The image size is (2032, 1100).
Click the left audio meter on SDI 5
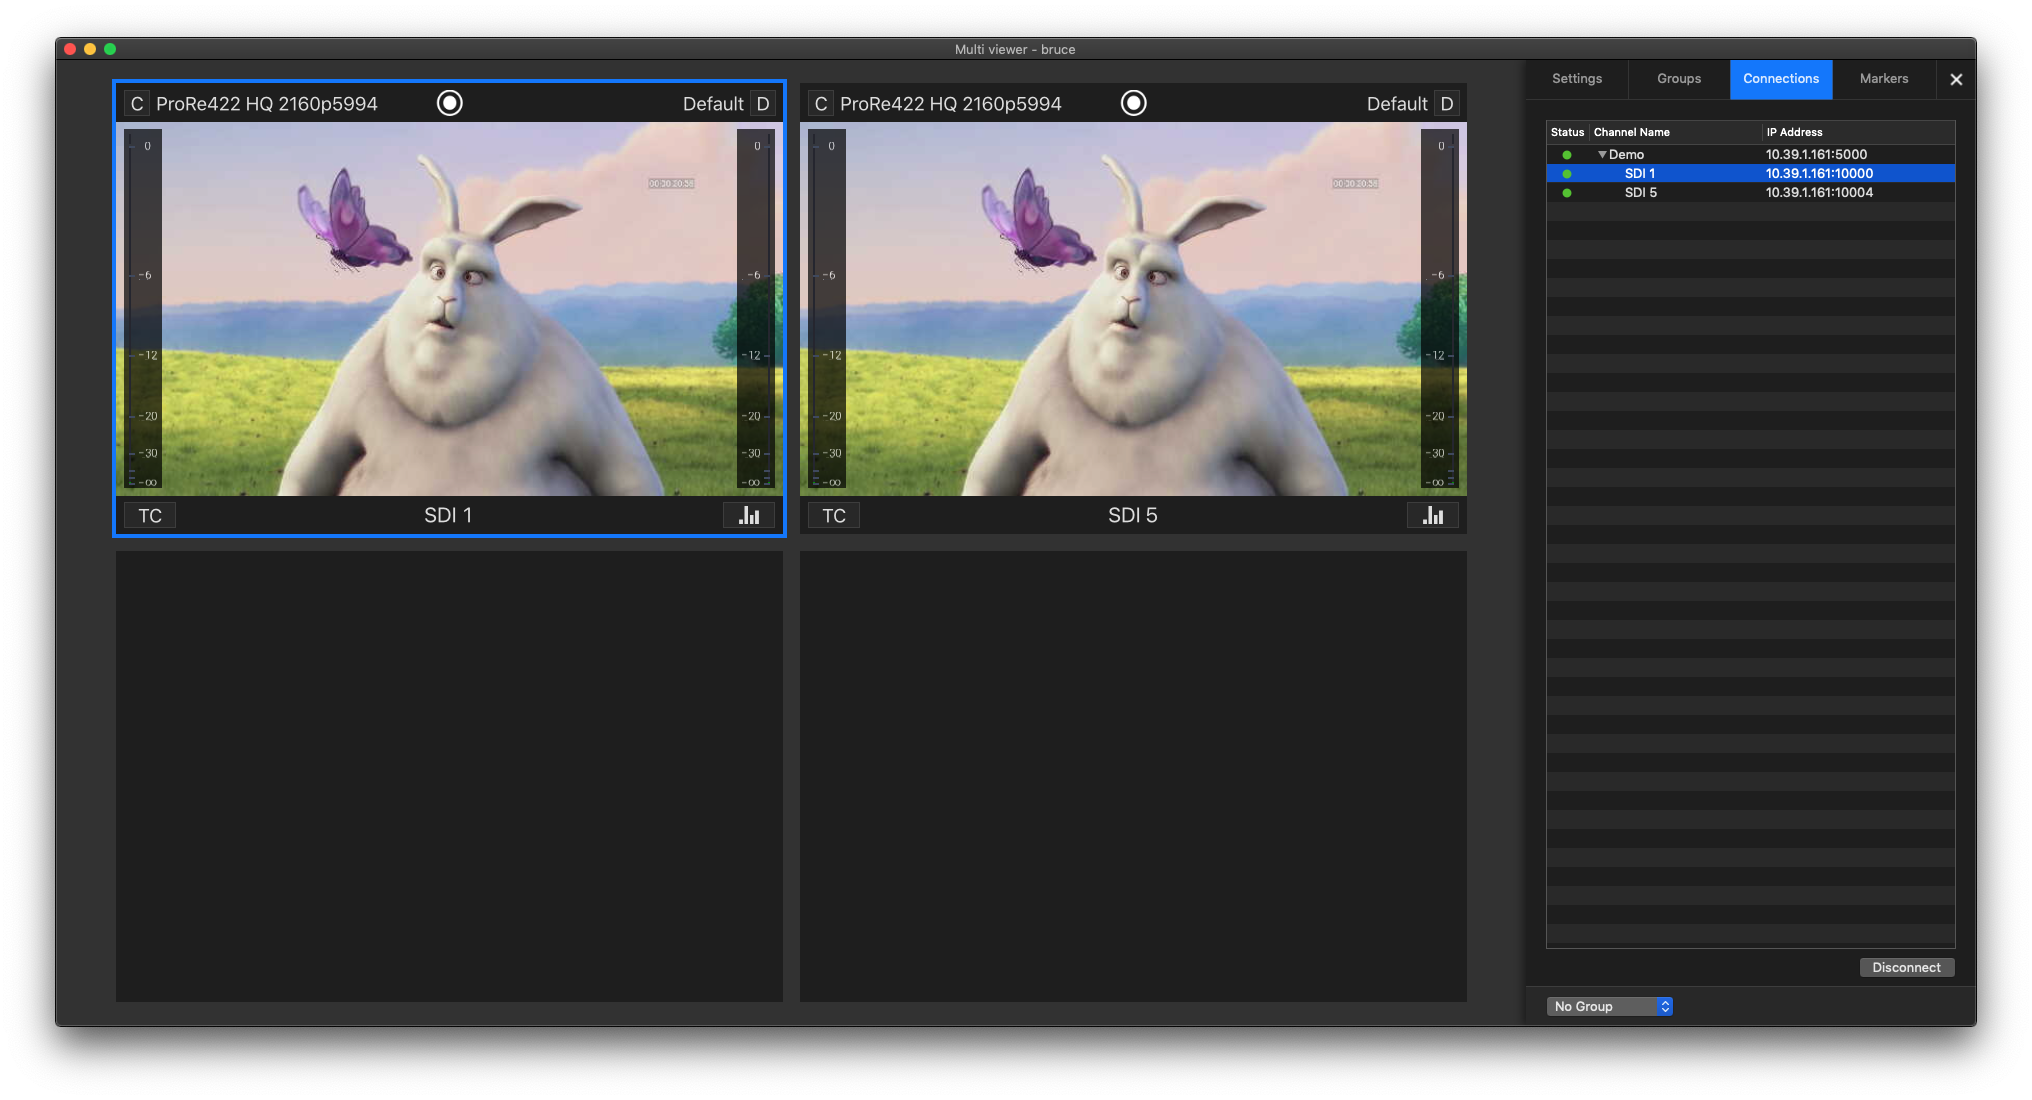(827, 309)
